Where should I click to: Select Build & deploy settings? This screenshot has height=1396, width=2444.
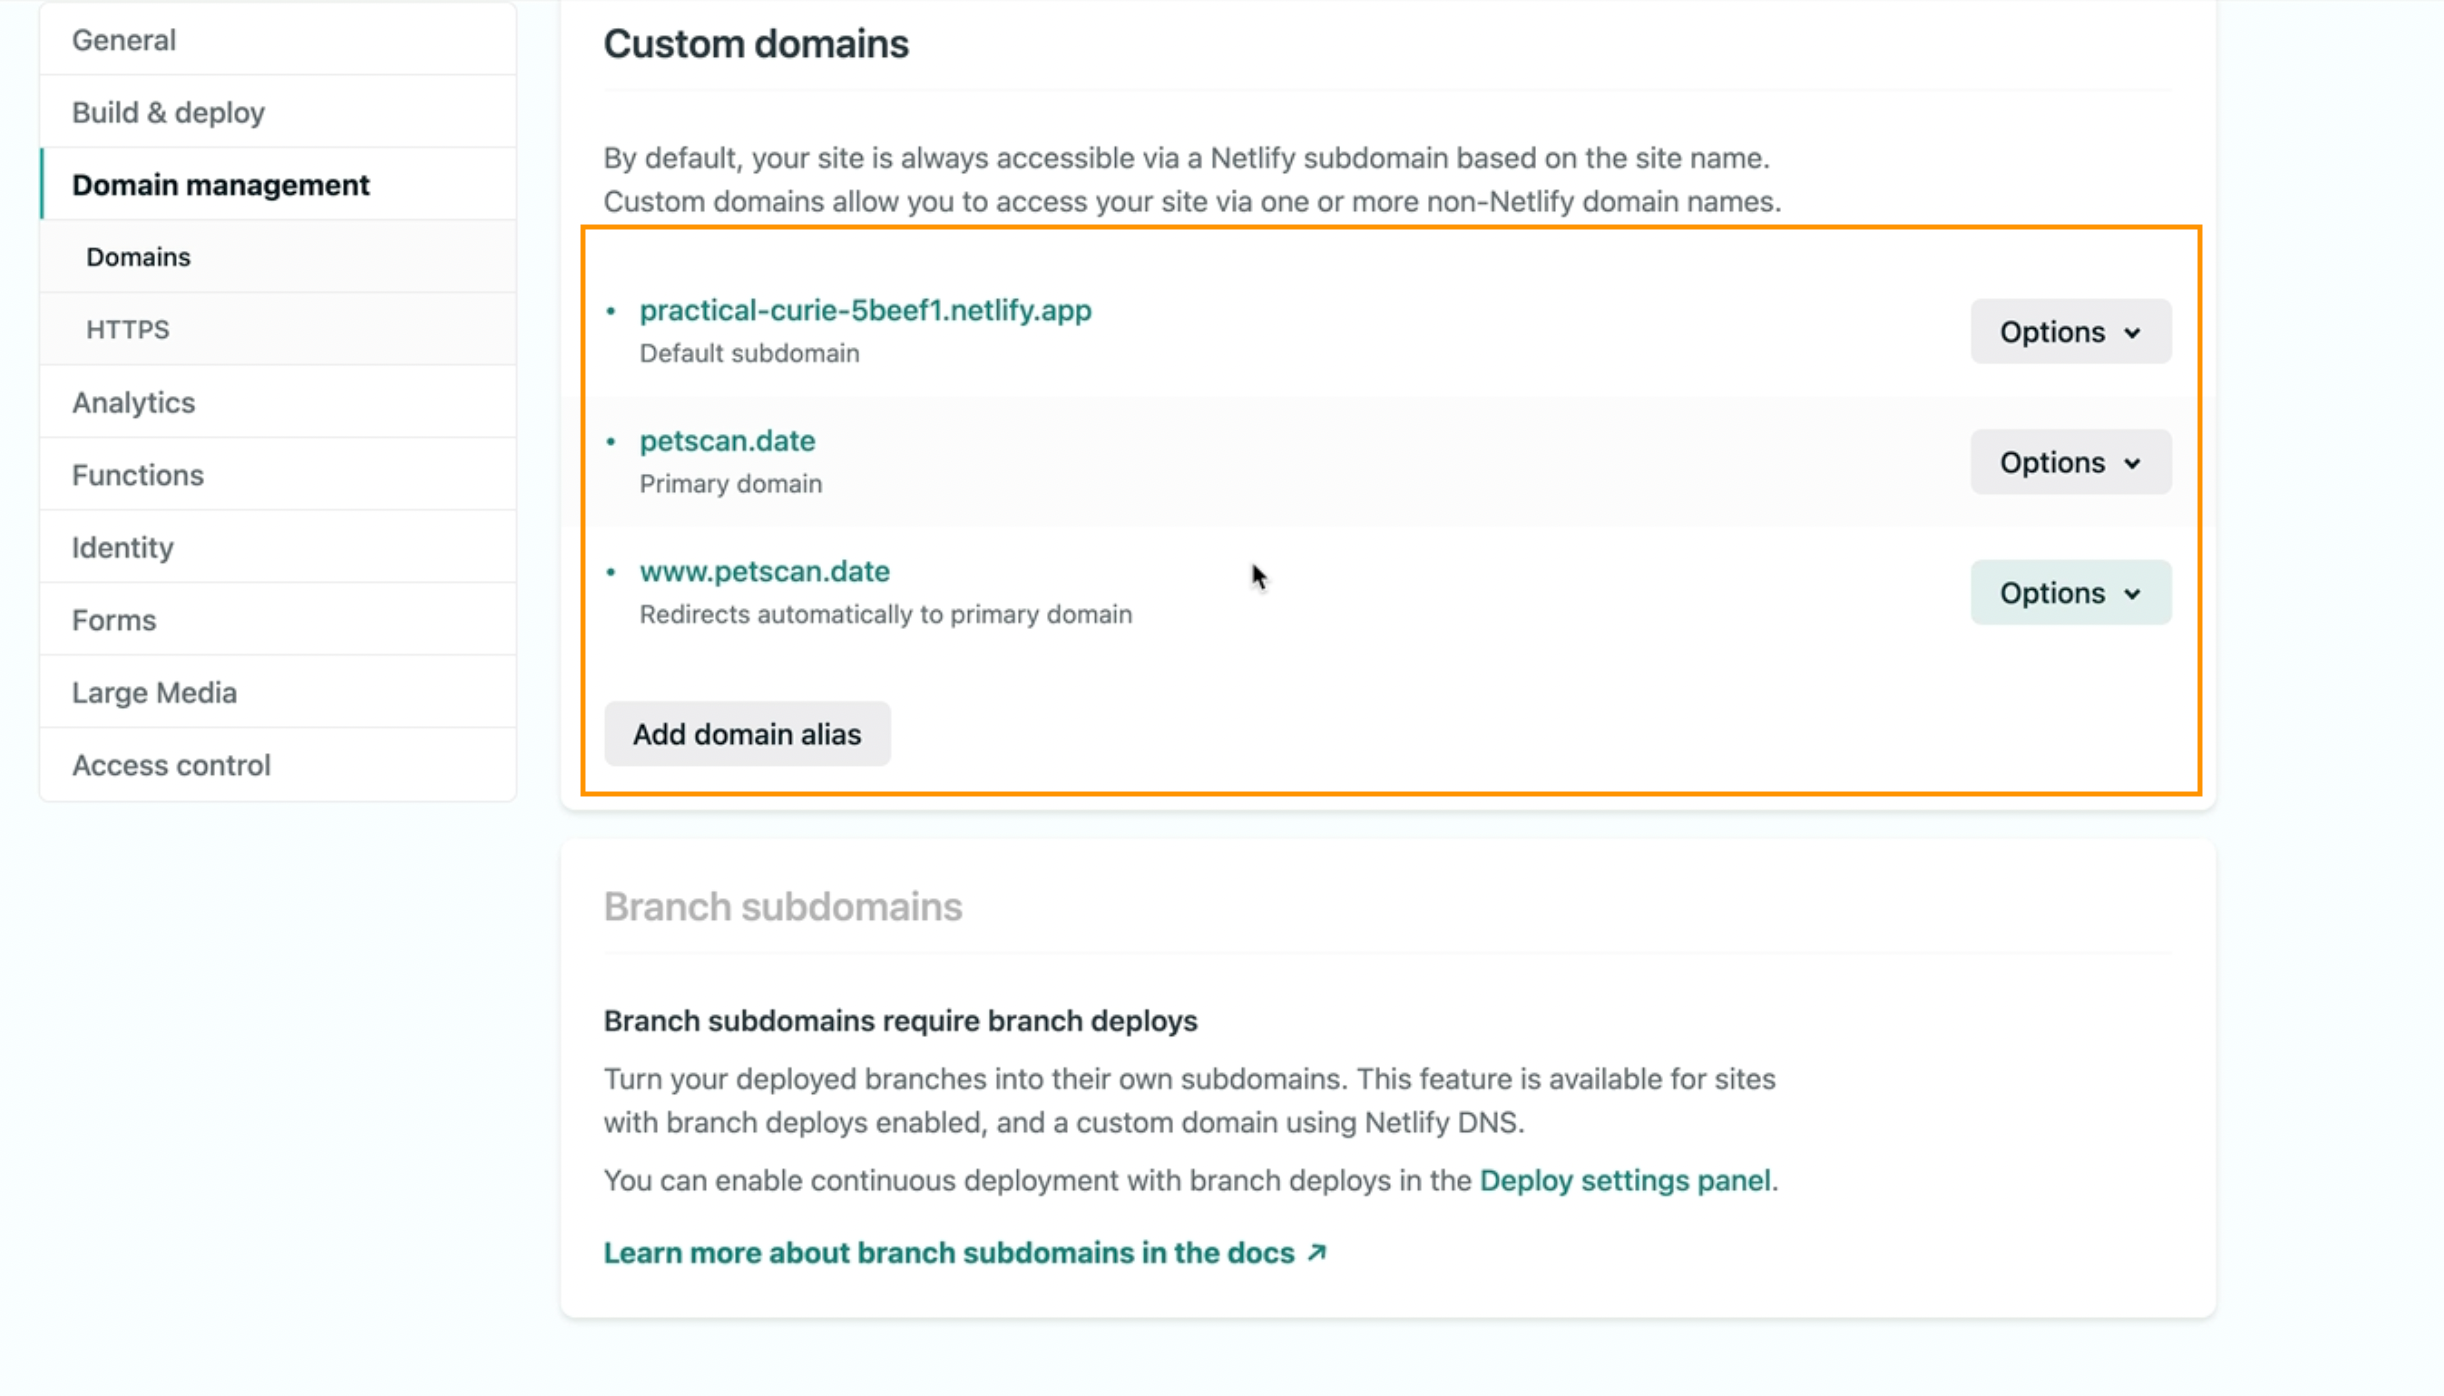coord(168,112)
